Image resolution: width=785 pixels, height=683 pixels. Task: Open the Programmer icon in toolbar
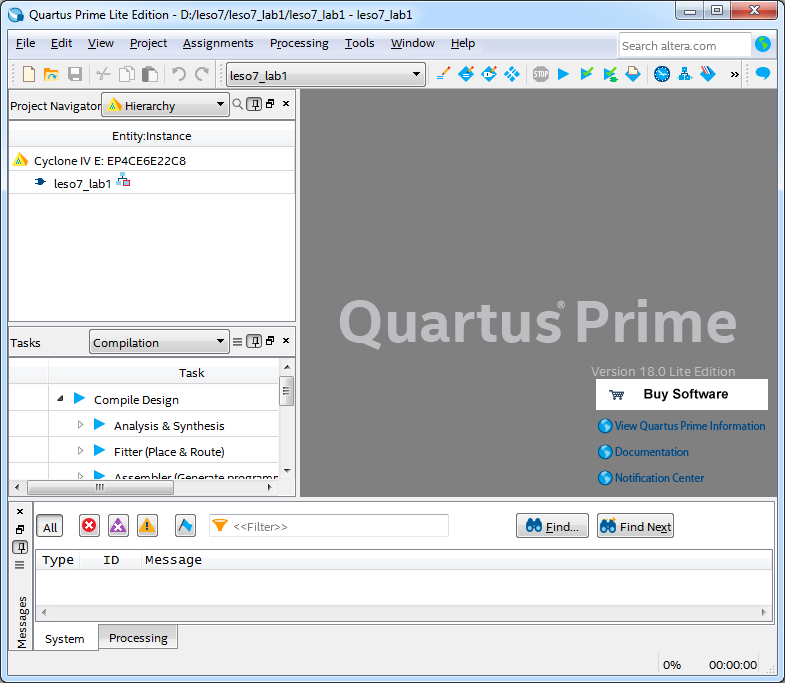coord(708,75)
